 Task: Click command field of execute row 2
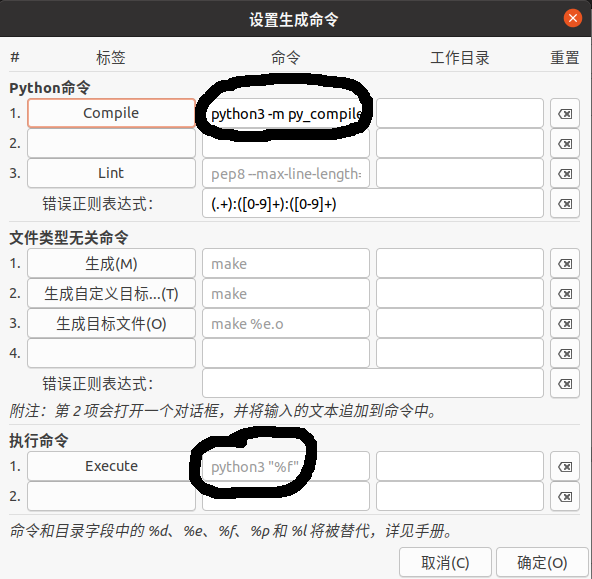click(x=286, y=497)
